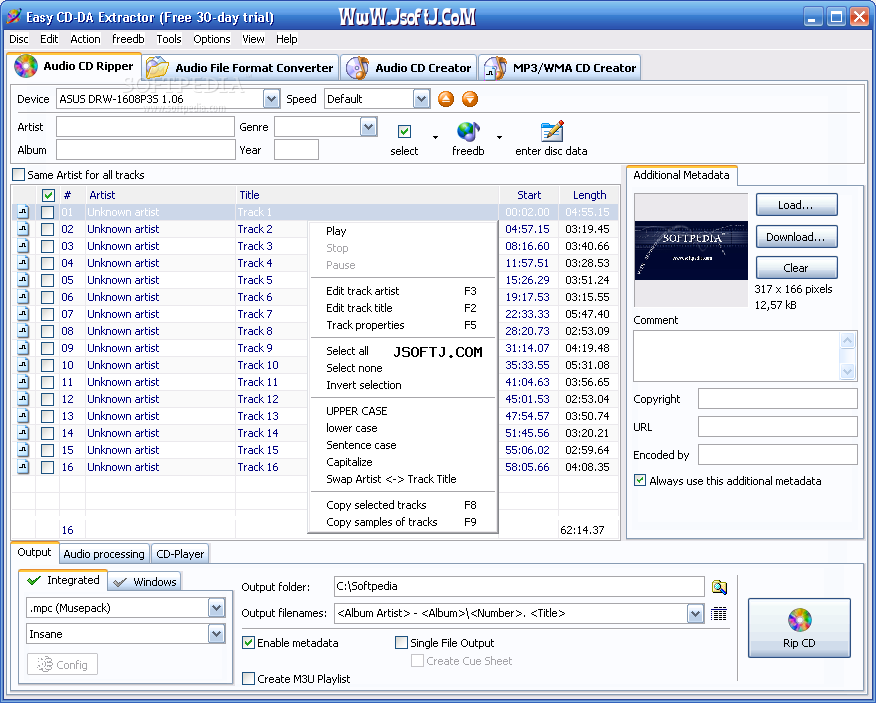Click the Comment box scroll-down arrow

[x=848, y=371]
